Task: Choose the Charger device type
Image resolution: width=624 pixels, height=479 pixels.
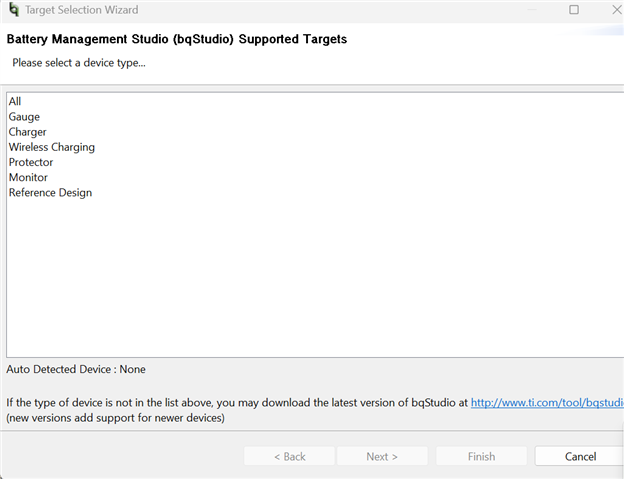Action: 27,132
